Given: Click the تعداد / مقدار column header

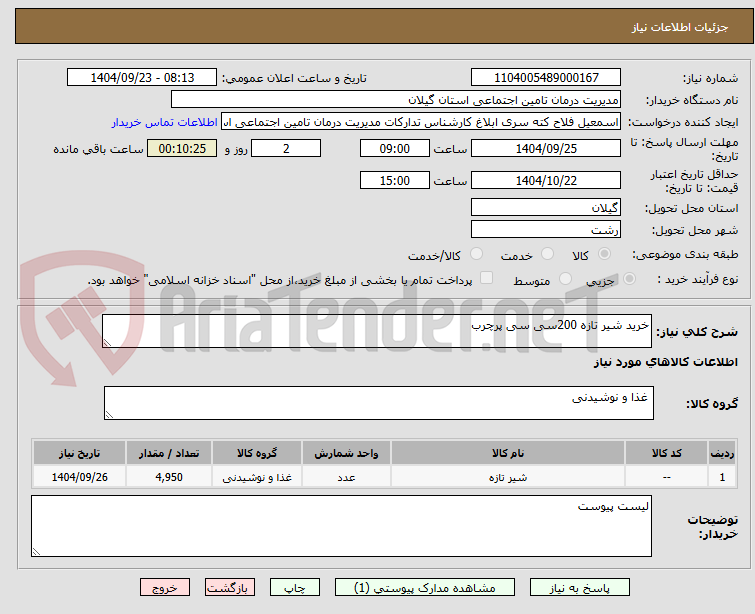Looking at the screenshot, I should click(x=169, y=453).
